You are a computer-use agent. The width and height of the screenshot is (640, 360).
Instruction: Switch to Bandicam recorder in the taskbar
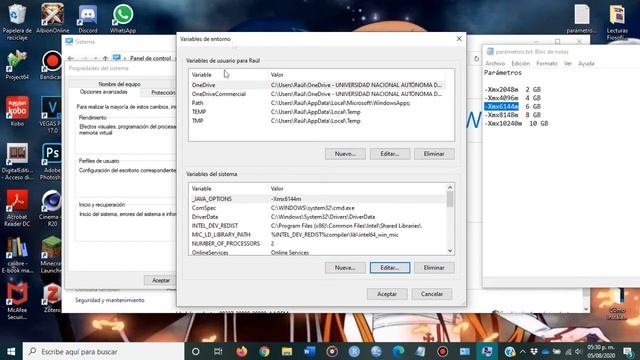pyautogui.click(x=442, y=351)
